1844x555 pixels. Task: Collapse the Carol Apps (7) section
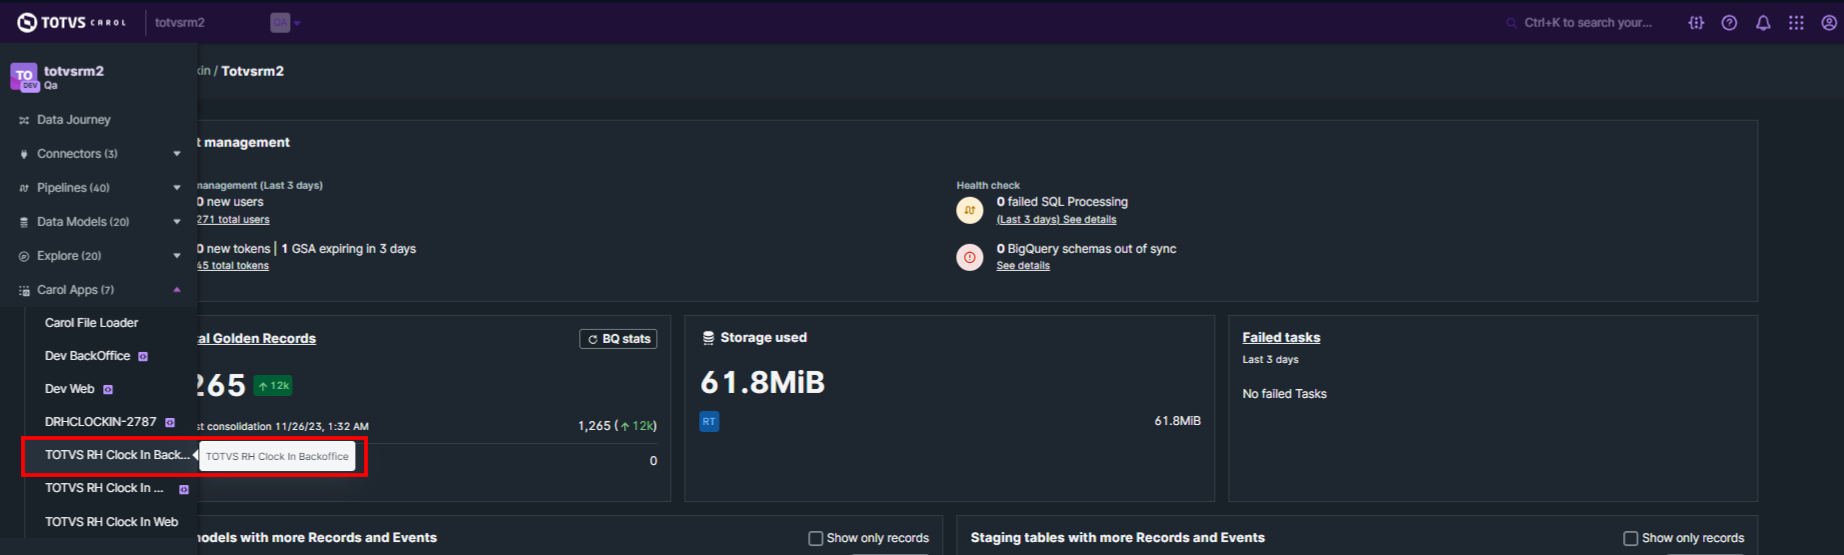click(177, 290)
